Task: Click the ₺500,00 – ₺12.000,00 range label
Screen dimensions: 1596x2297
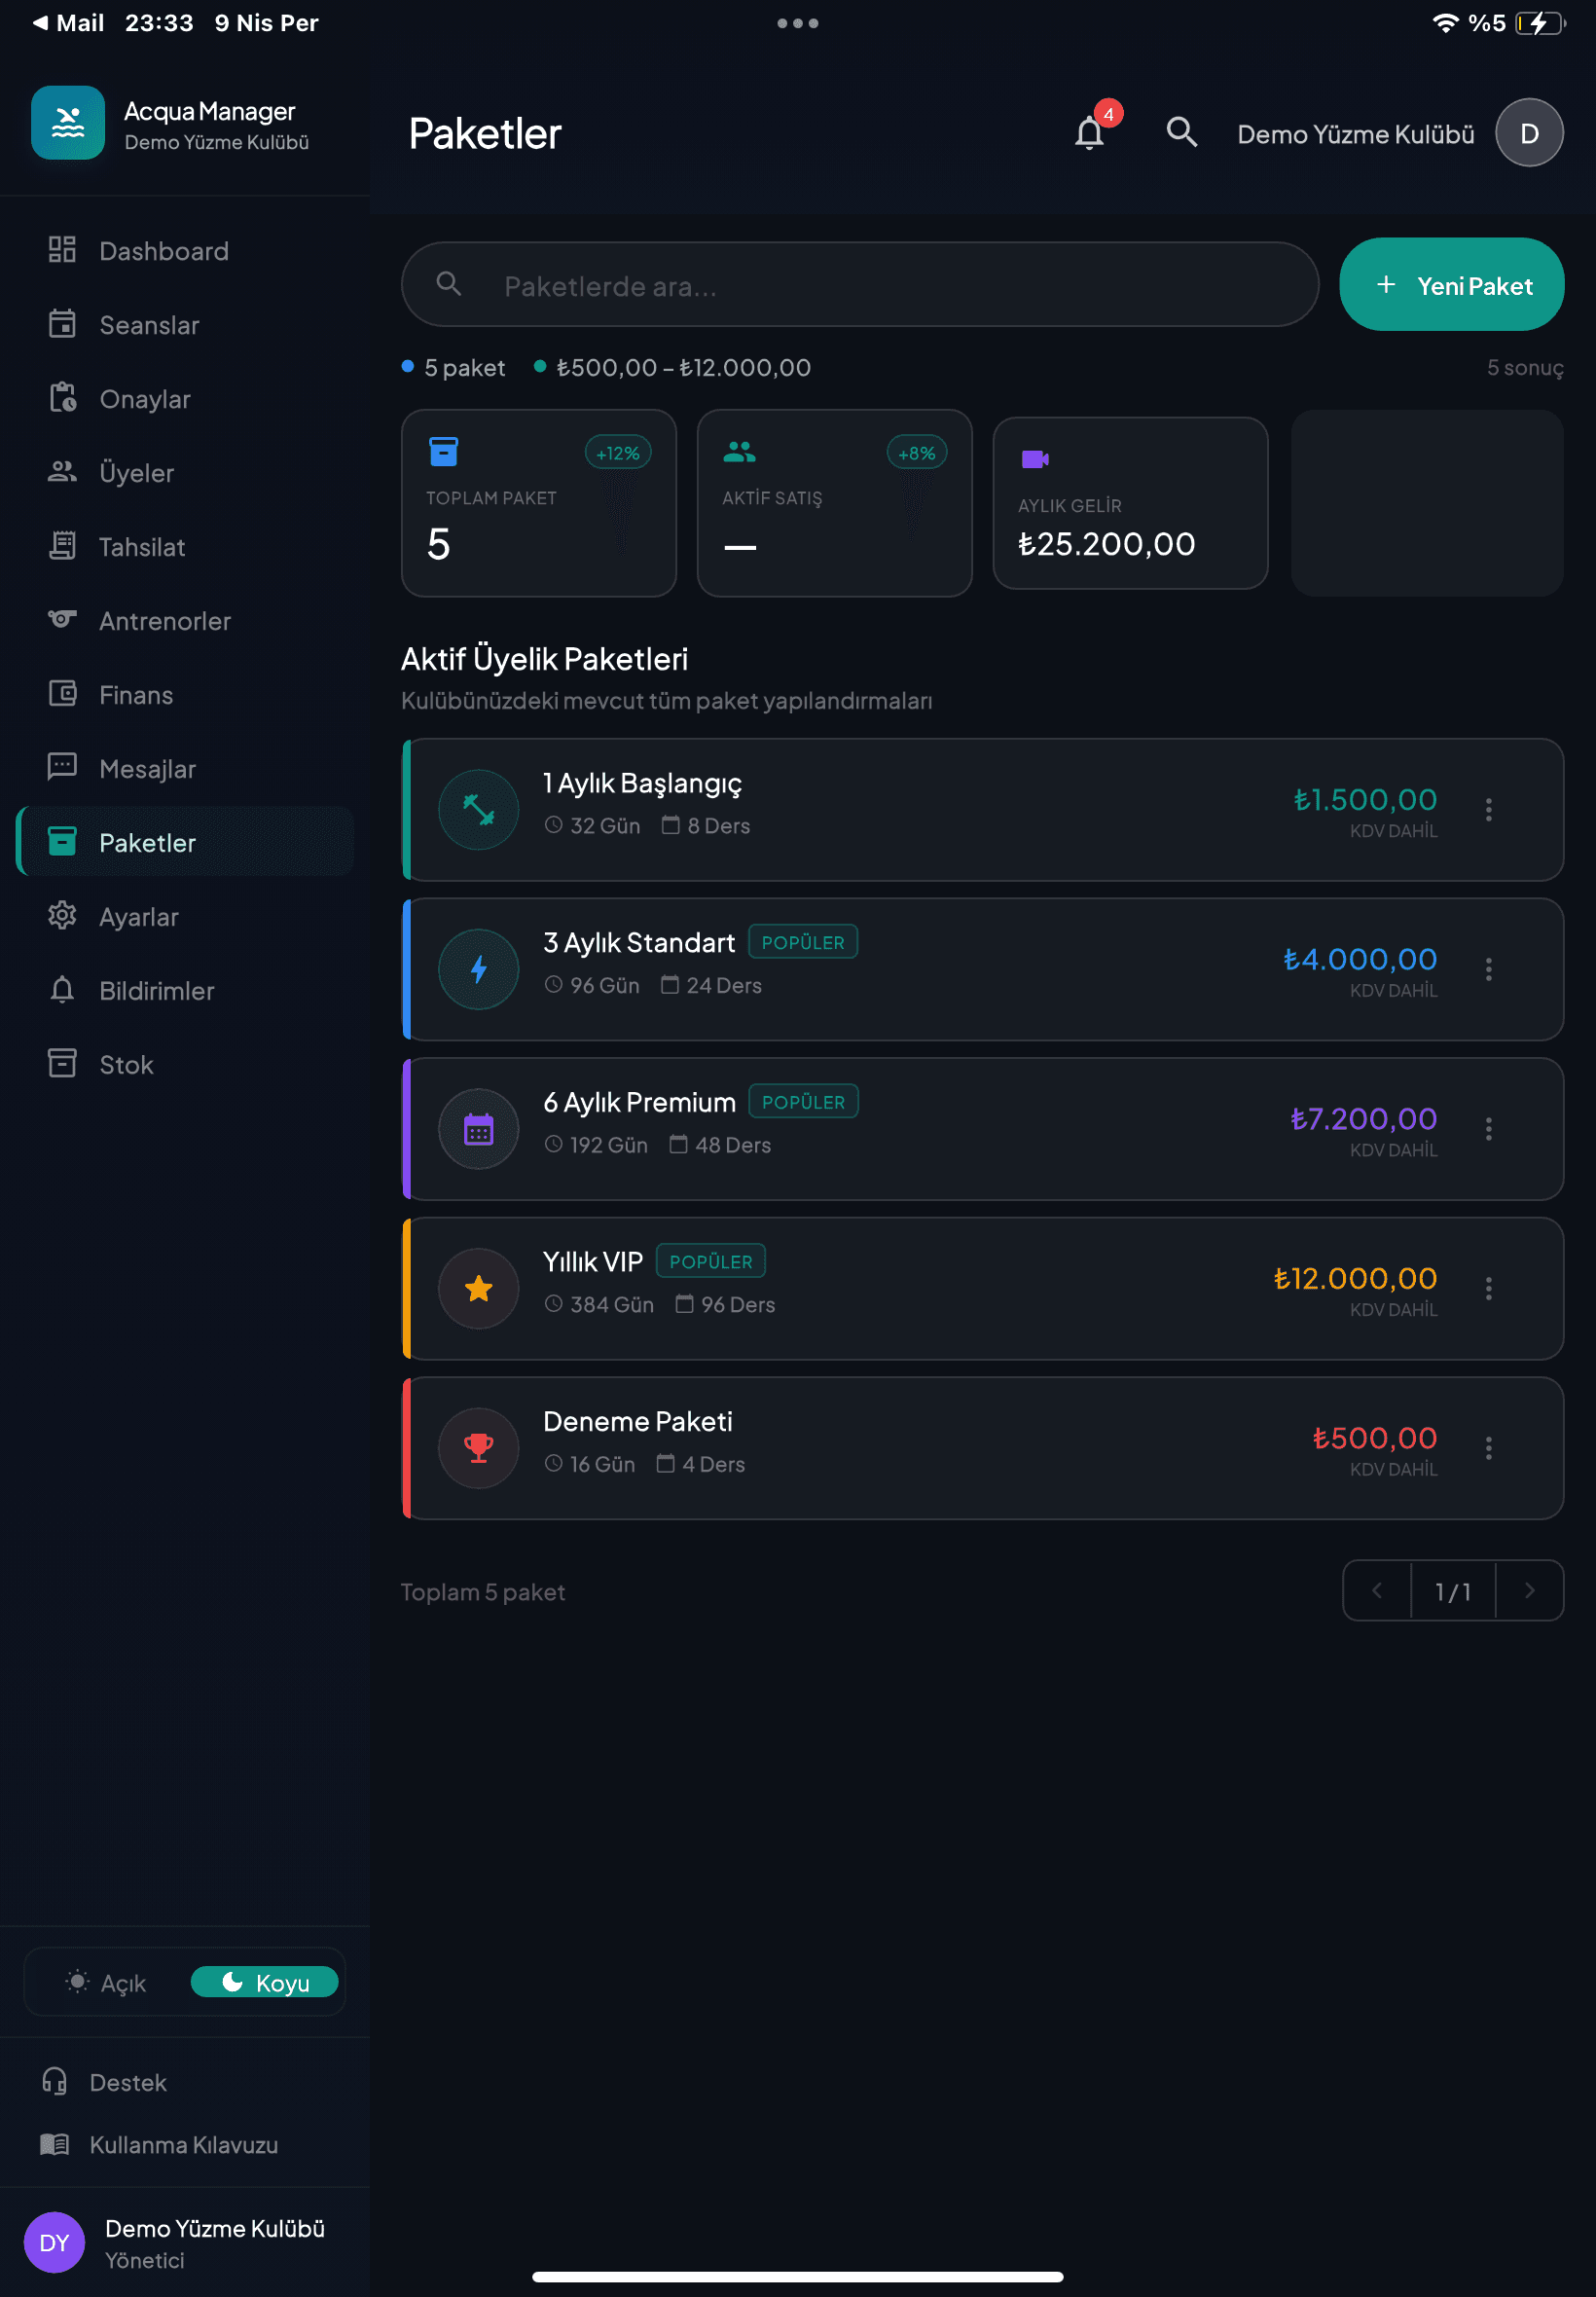Action: click(683, 367)
